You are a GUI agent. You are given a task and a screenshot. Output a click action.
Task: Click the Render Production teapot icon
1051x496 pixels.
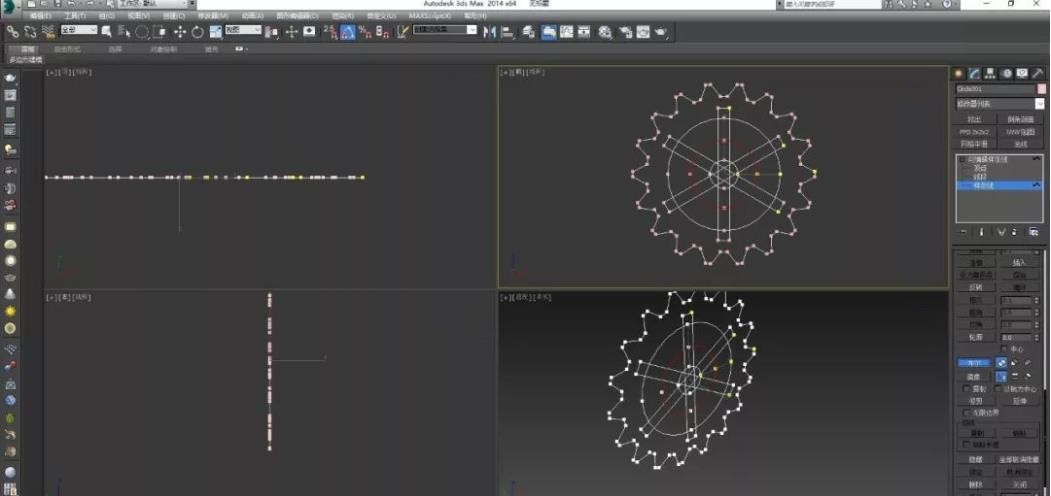(x=661, y=32)
